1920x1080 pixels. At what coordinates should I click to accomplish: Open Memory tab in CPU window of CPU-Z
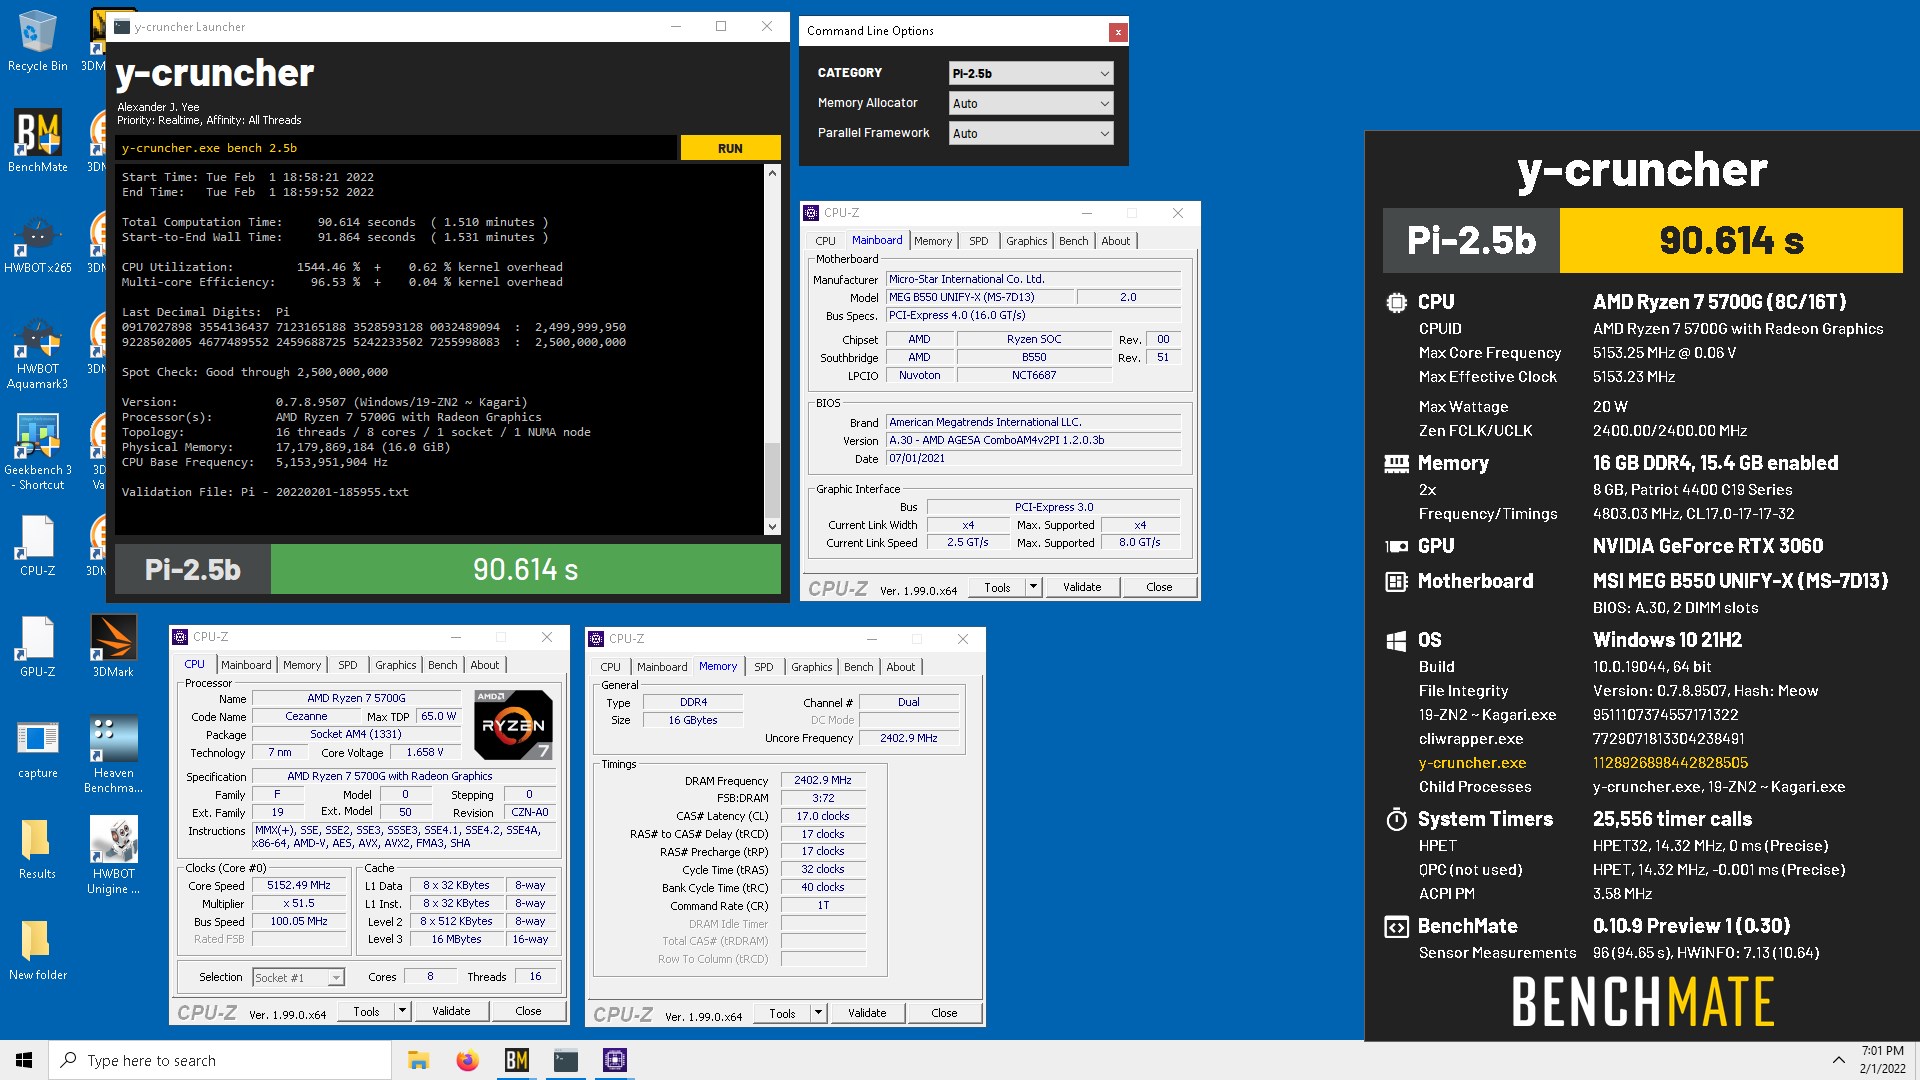click(302, 665)
